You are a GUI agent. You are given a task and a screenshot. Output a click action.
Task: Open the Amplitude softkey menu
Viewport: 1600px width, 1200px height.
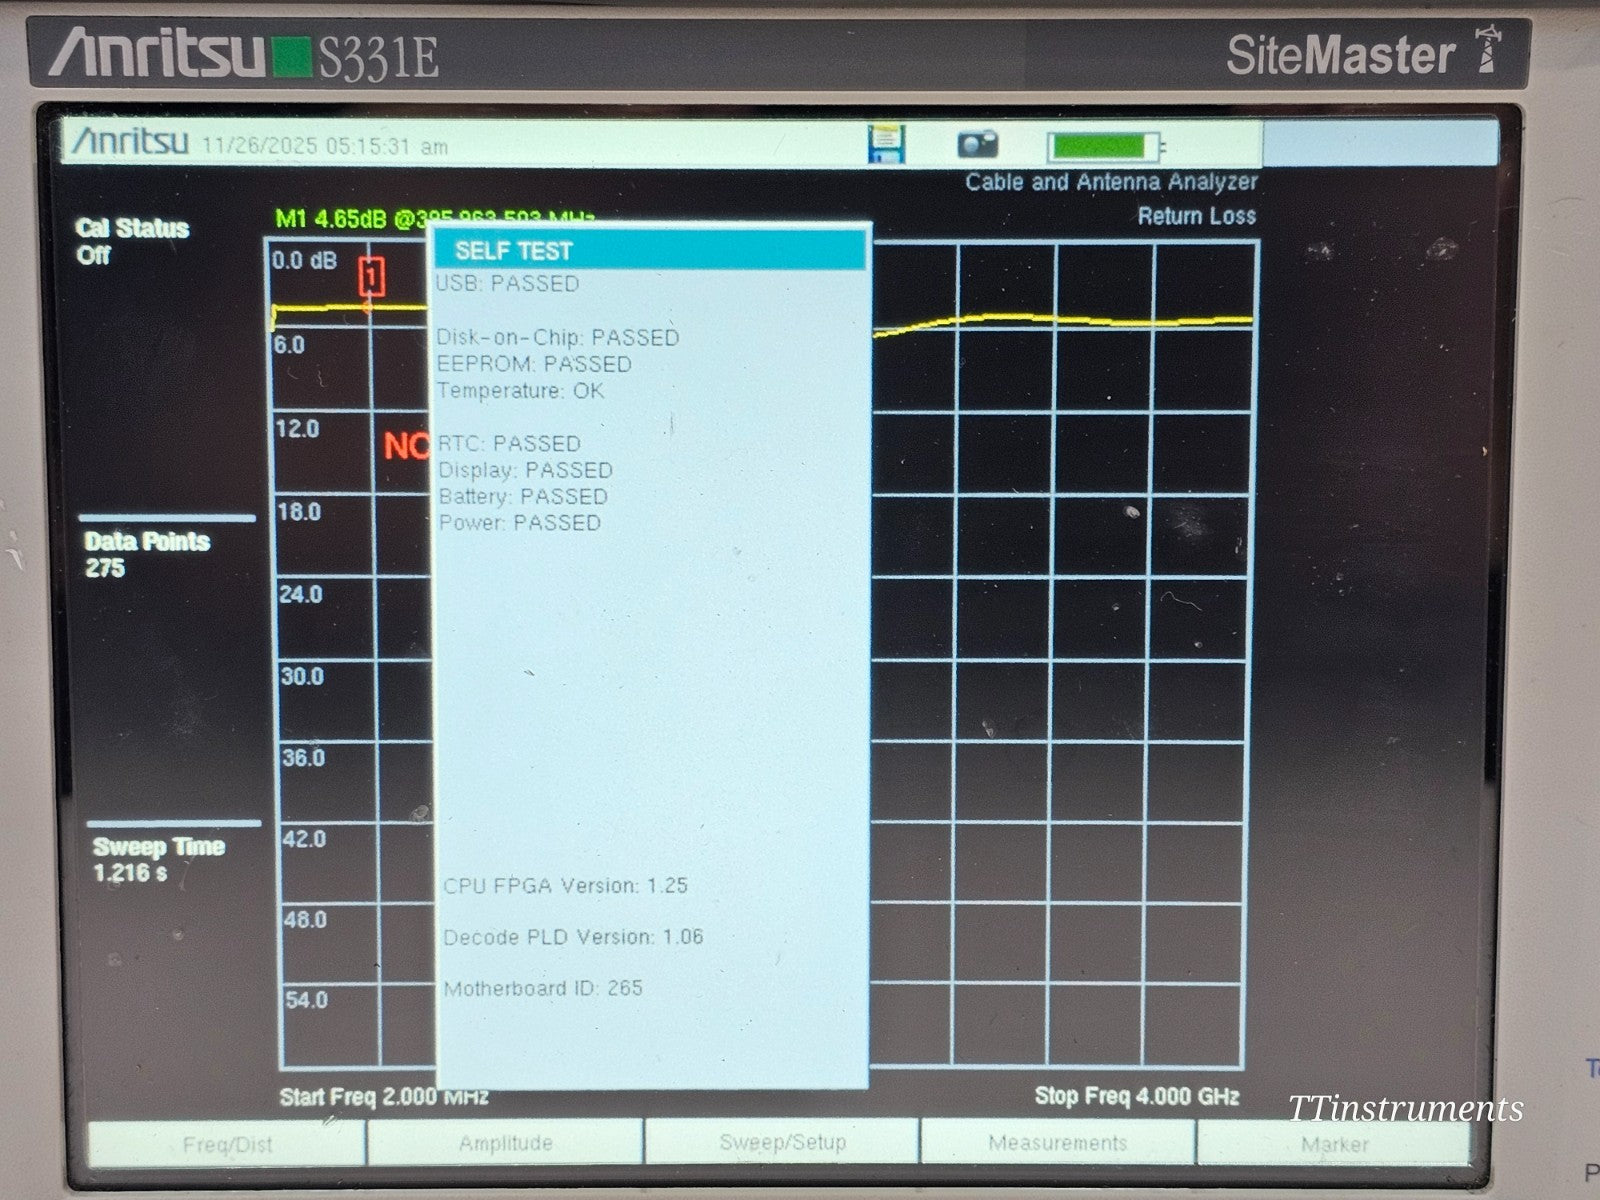point(505,1141)
